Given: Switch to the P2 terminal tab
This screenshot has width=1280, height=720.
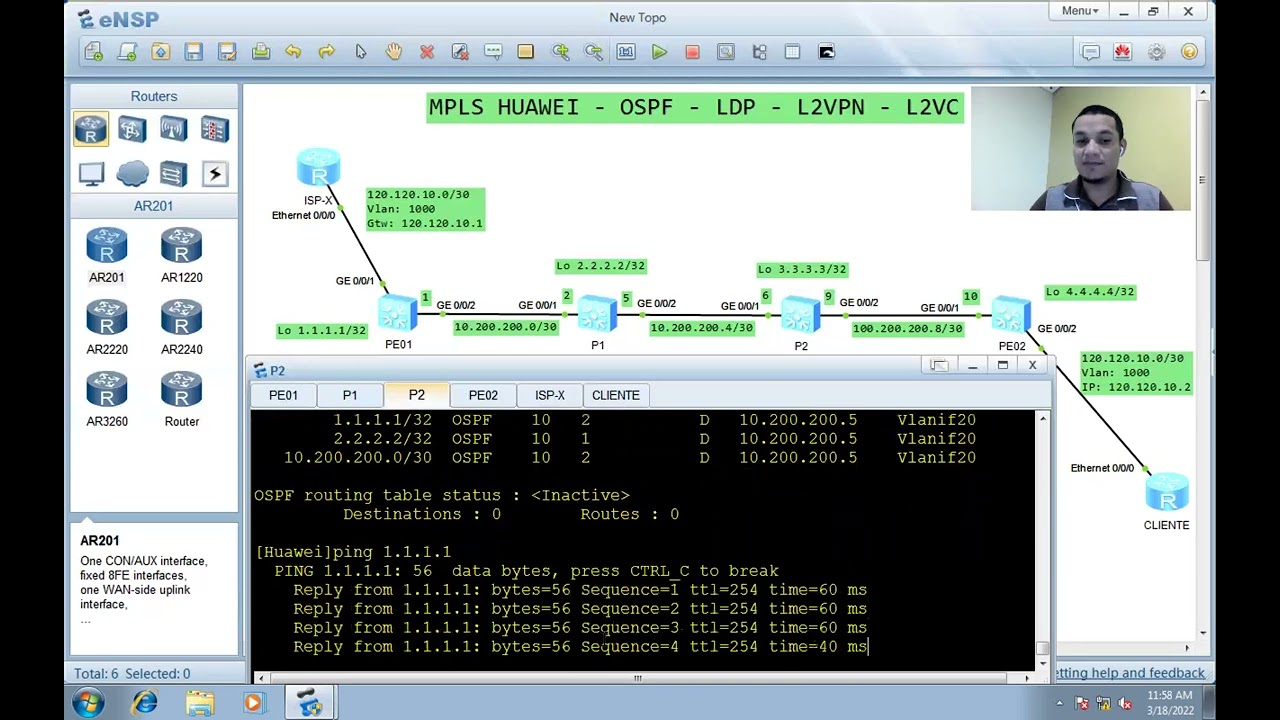Looking at the screenshot, I should (x=416, y=395).
